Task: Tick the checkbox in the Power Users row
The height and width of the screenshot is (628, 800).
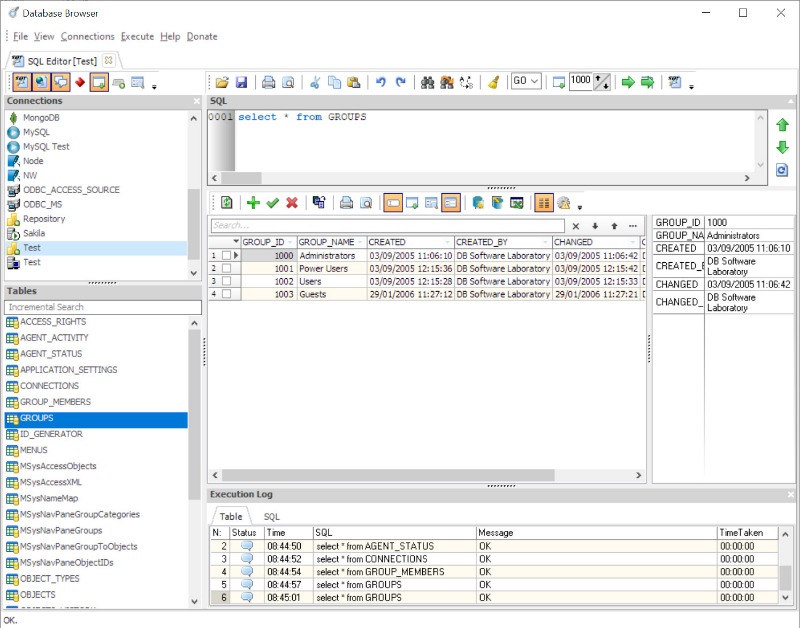Action: point(227,268)
